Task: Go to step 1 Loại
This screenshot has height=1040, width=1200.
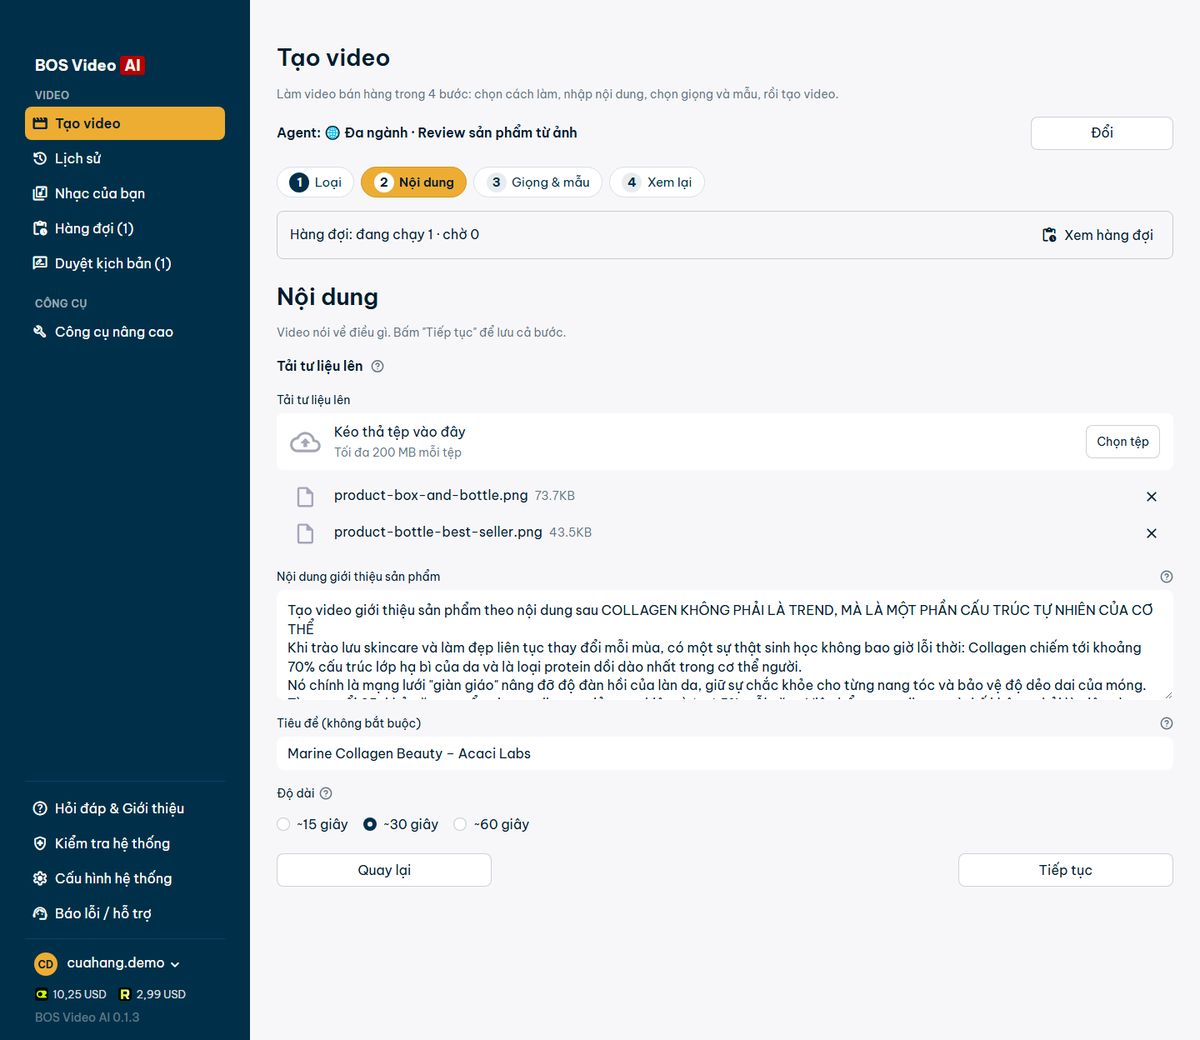Action: (x=315, y=182)
